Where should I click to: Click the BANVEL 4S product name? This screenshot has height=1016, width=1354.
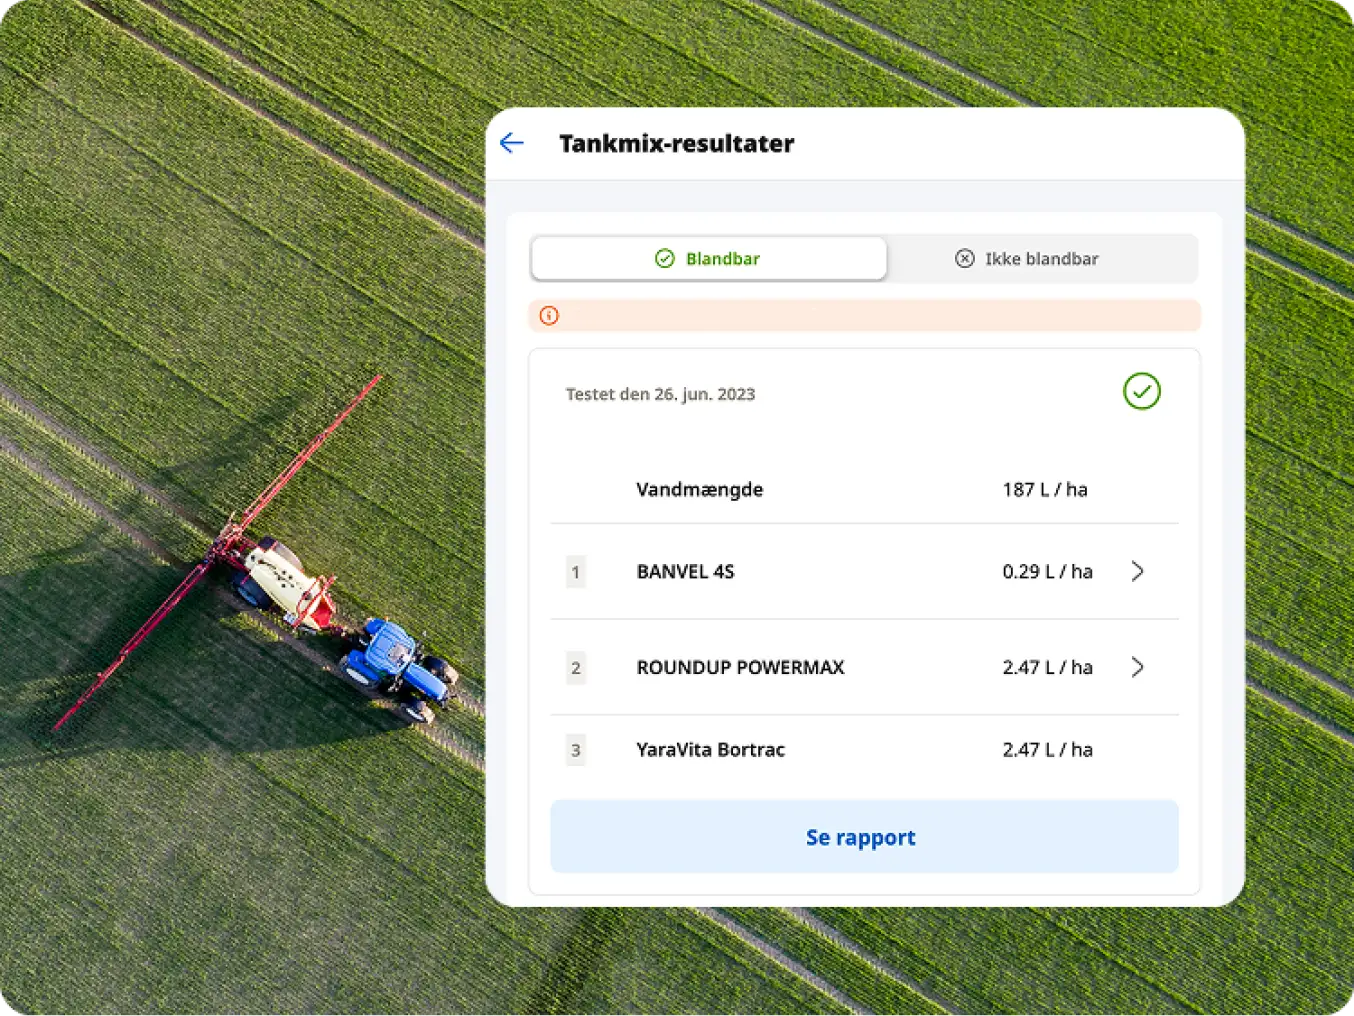tap(685, 572)
